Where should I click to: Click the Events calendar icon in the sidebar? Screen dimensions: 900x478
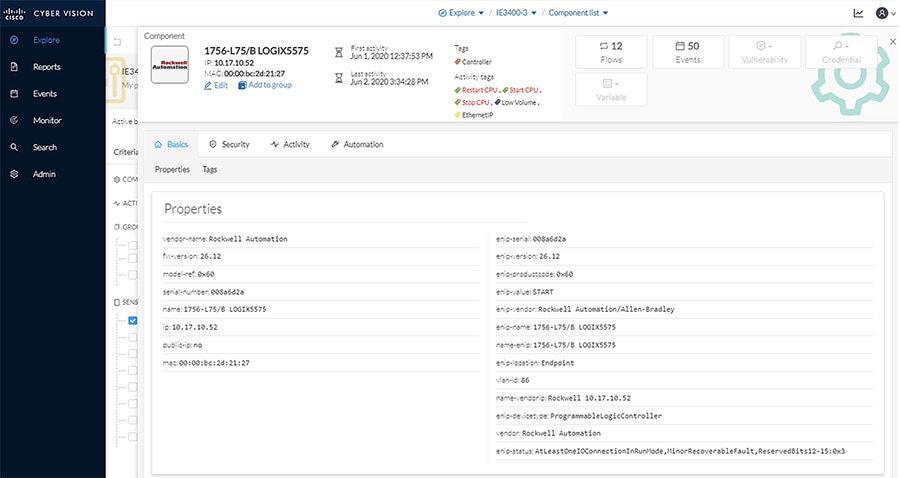pyautogui.click(x=14, y=94)
